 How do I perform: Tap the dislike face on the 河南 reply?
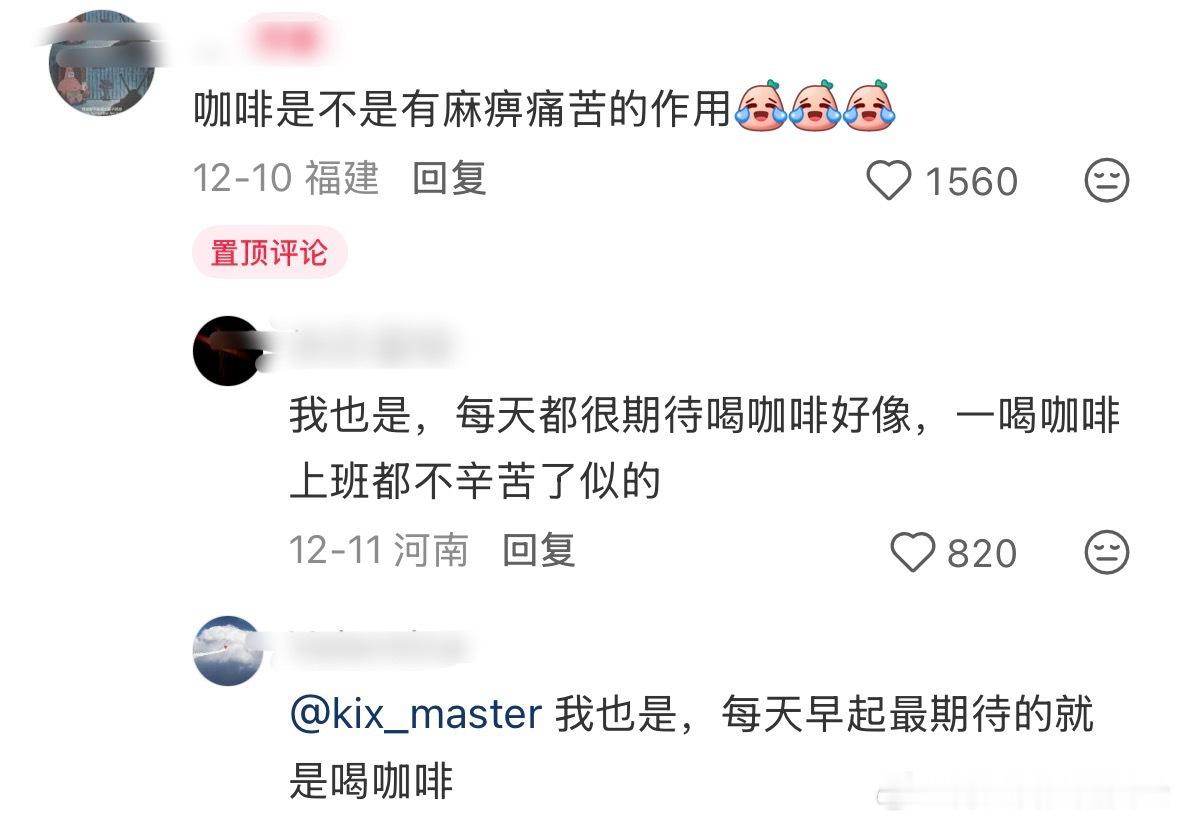(x=1107, y=553)
